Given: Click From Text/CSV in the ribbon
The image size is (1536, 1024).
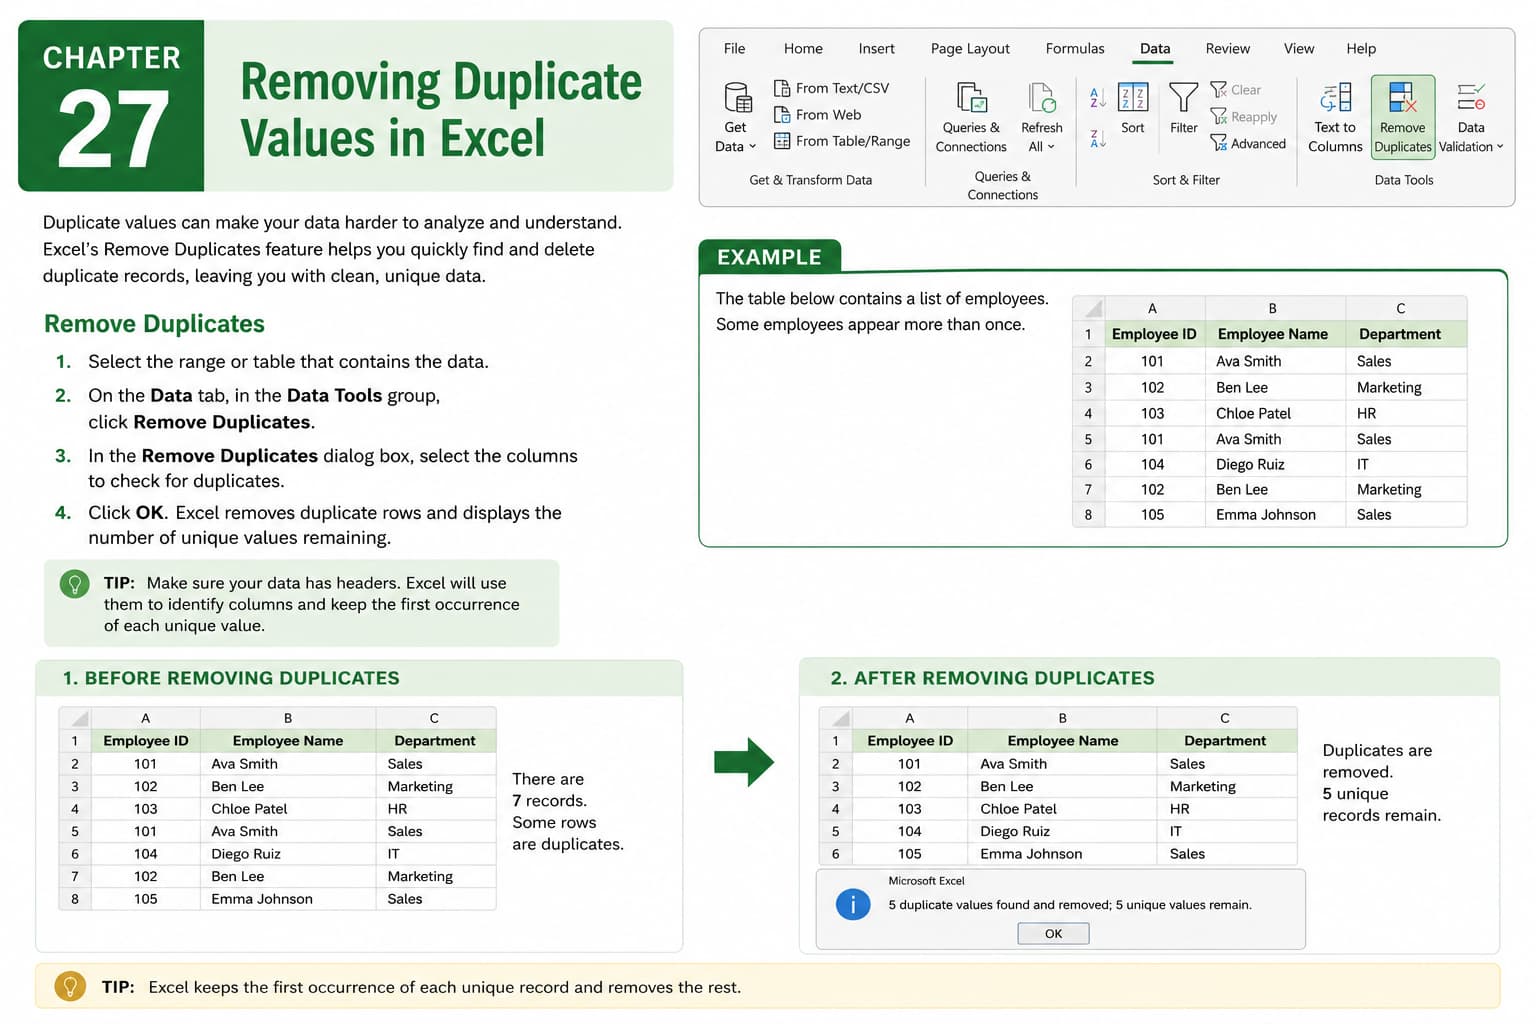Looking at the screenshot, I should click(831, 88).
